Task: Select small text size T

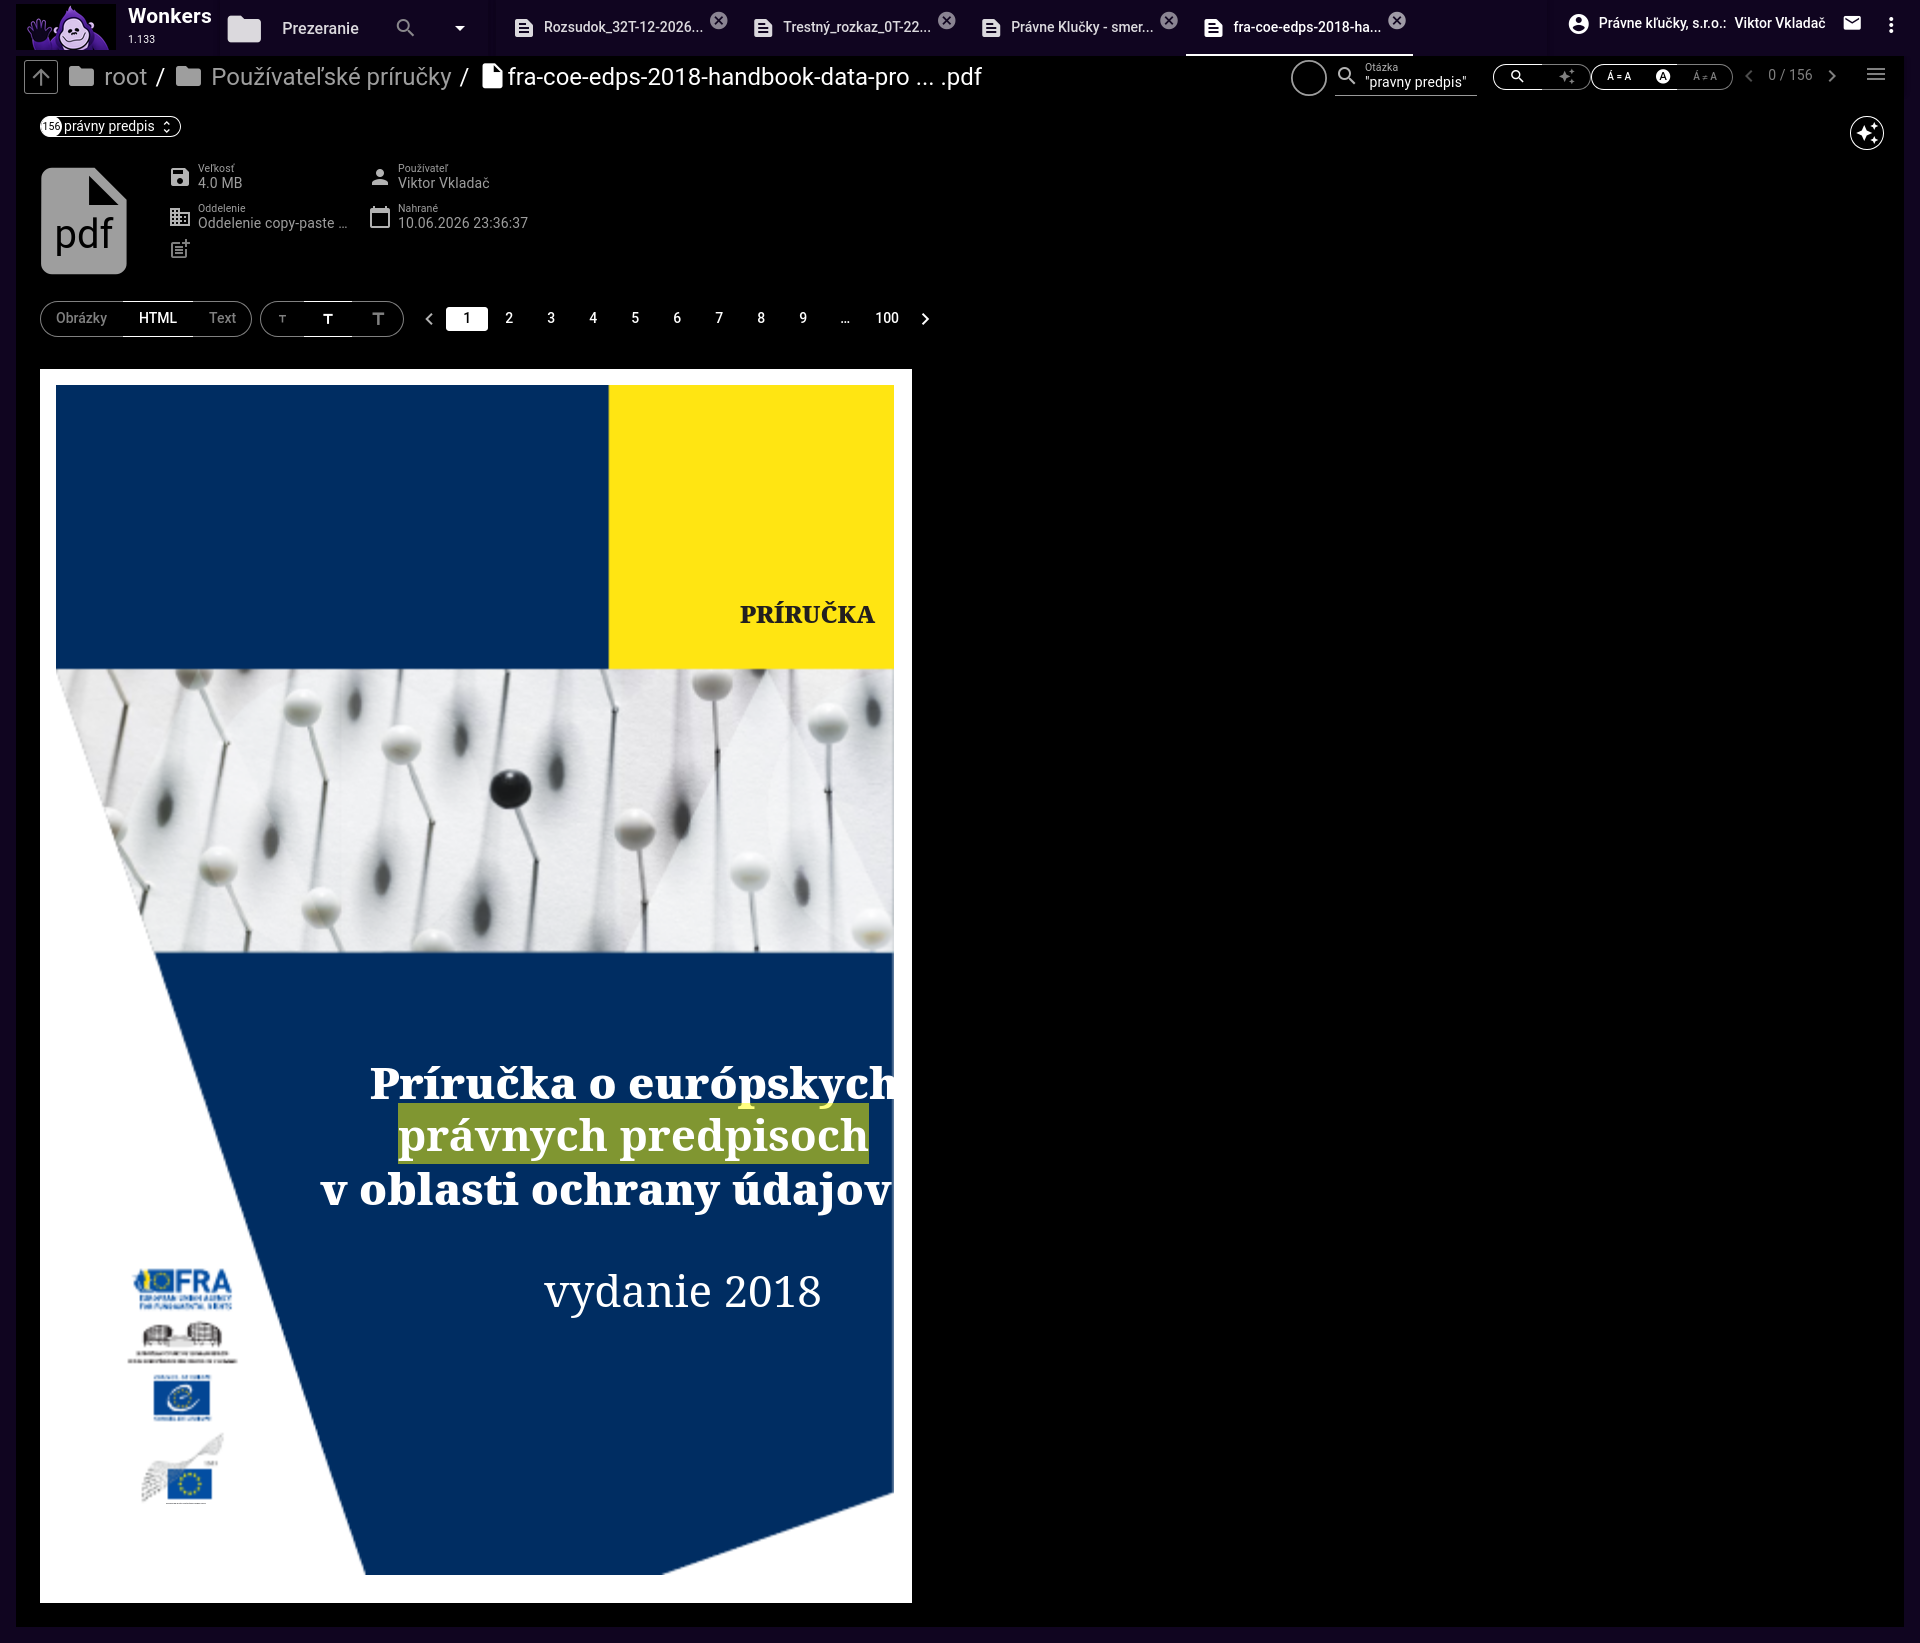Action: pos(283,319)
